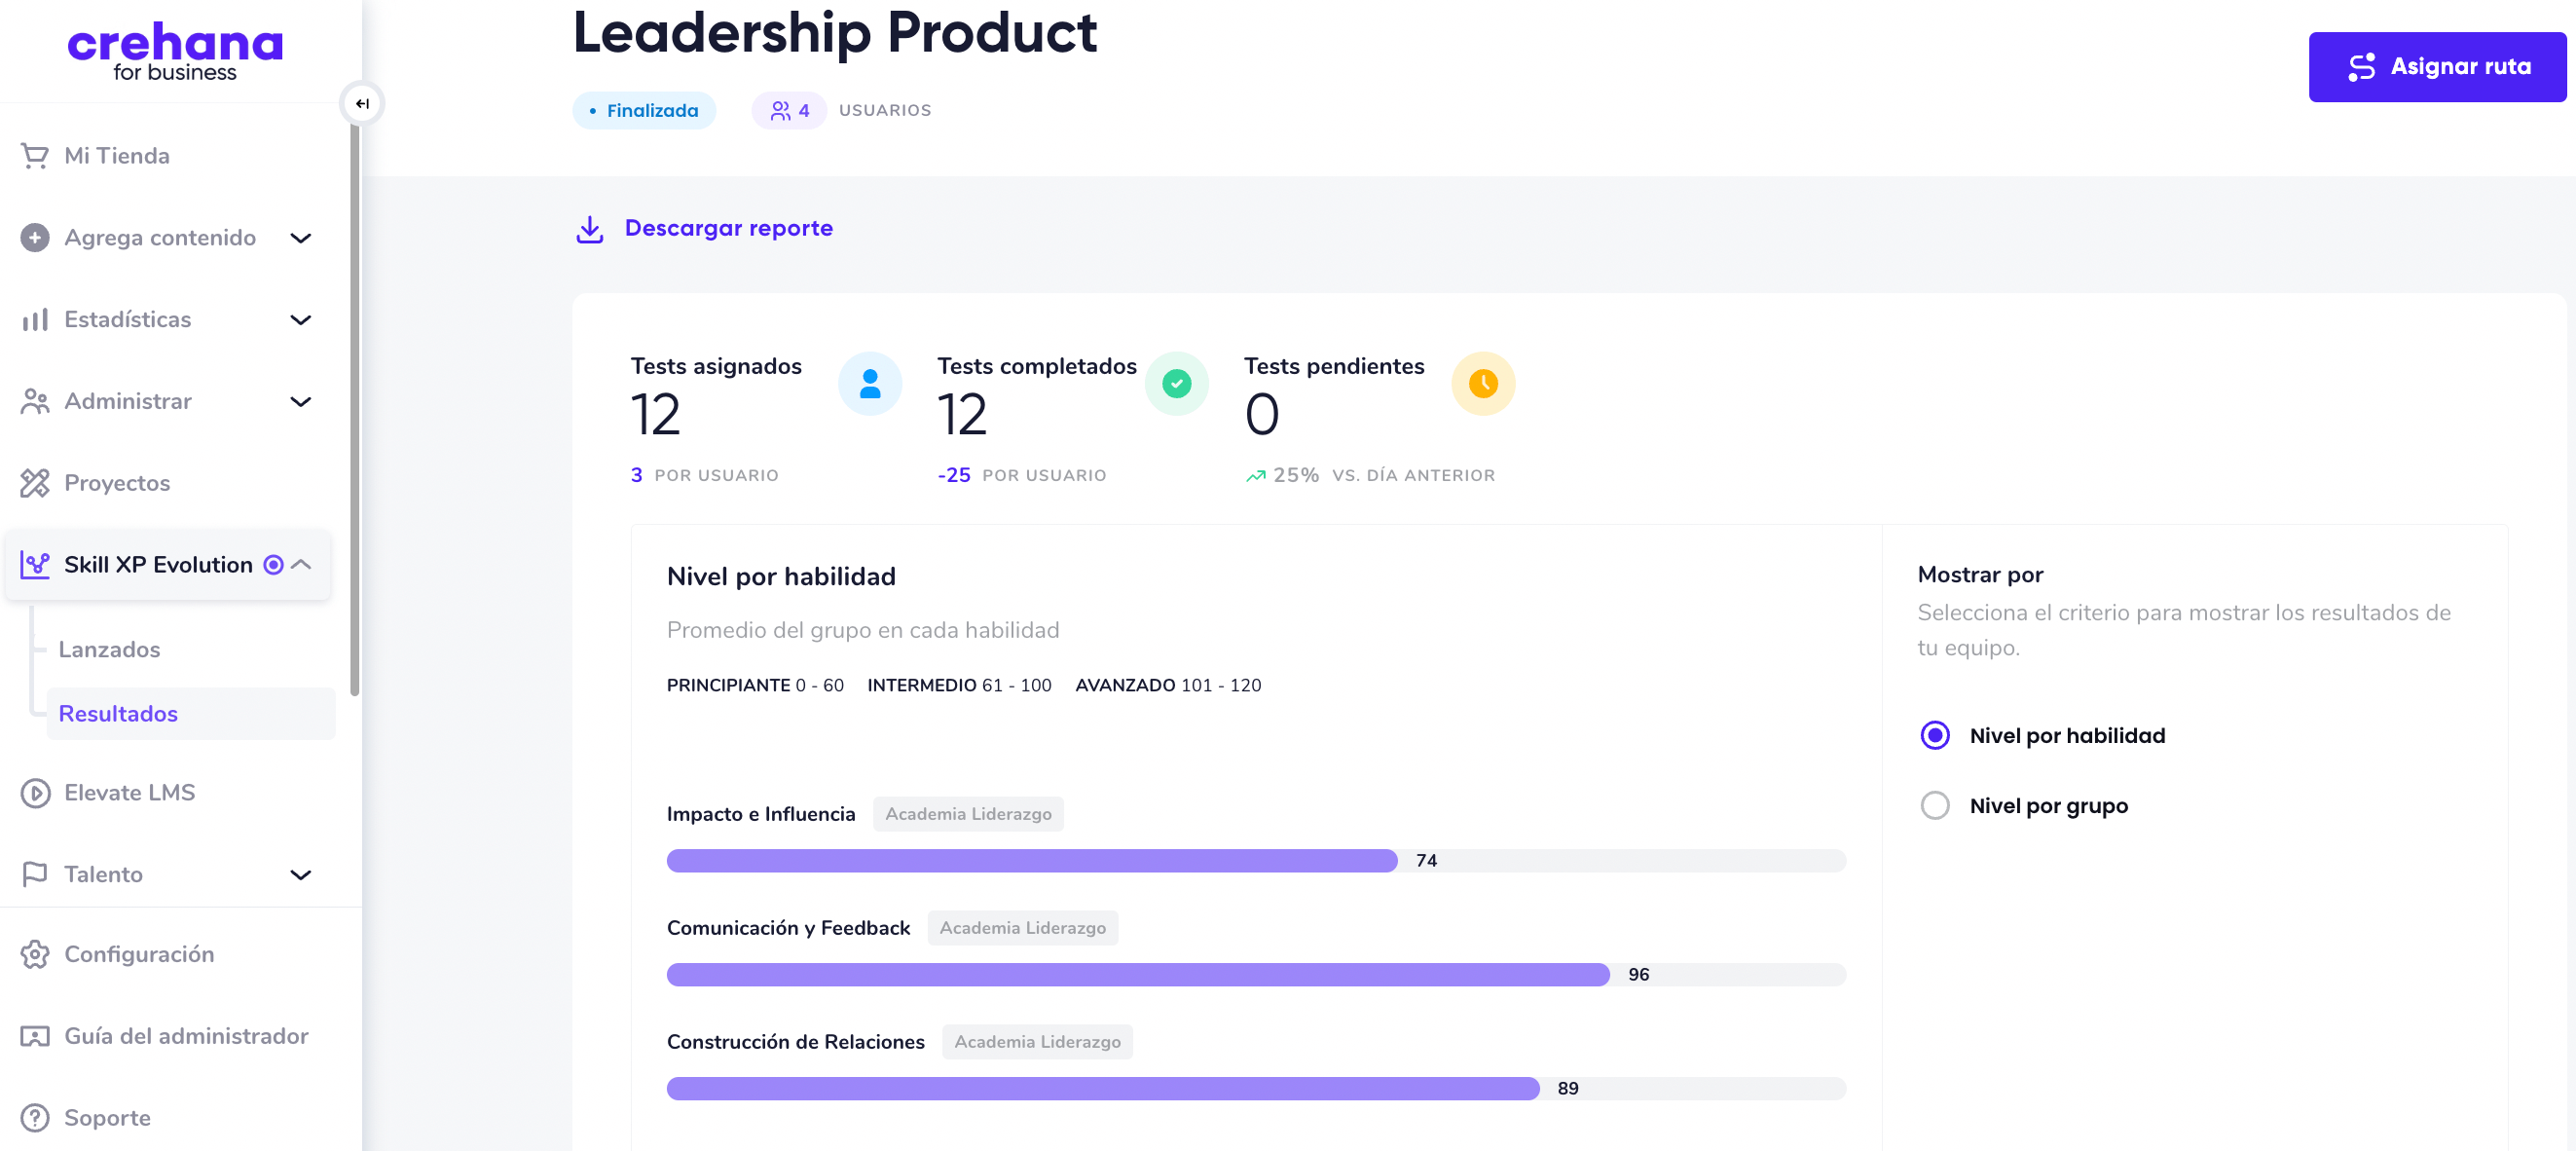Click the download icon beside Descargar reporte
Viewport: 2576px width, 1151px height.
pos(590,229)
